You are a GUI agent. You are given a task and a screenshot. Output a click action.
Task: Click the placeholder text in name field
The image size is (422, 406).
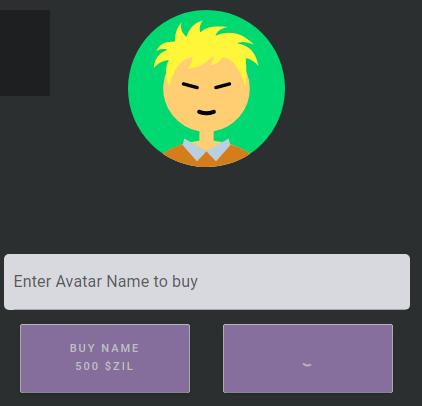(x=106, y=282)
